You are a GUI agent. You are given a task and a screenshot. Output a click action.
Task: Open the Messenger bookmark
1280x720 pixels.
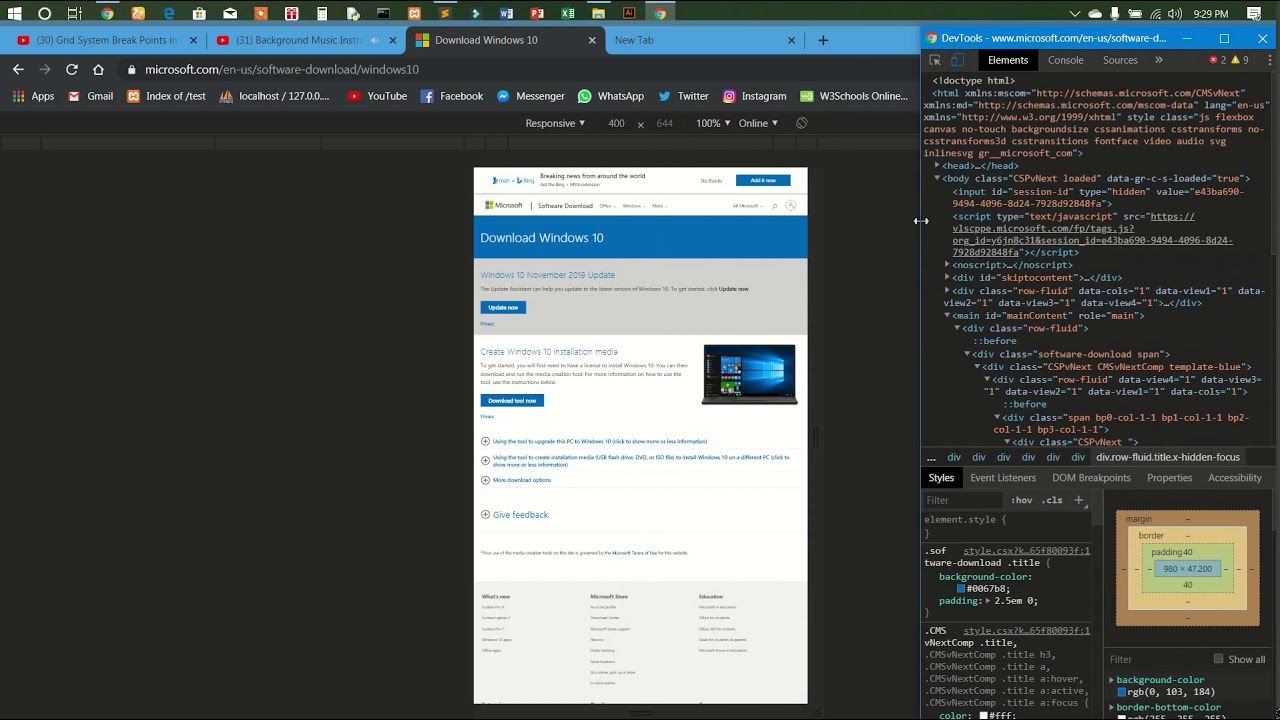pos(531,96)
